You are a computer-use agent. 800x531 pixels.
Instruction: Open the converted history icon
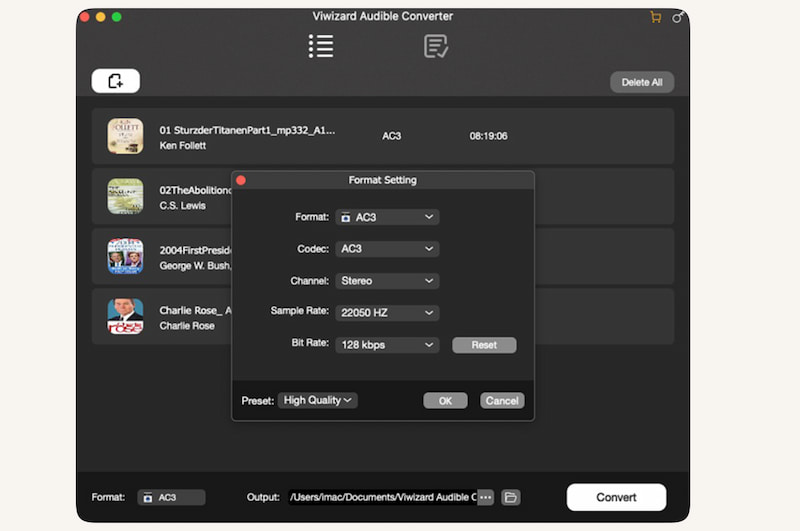coord(436,46)
